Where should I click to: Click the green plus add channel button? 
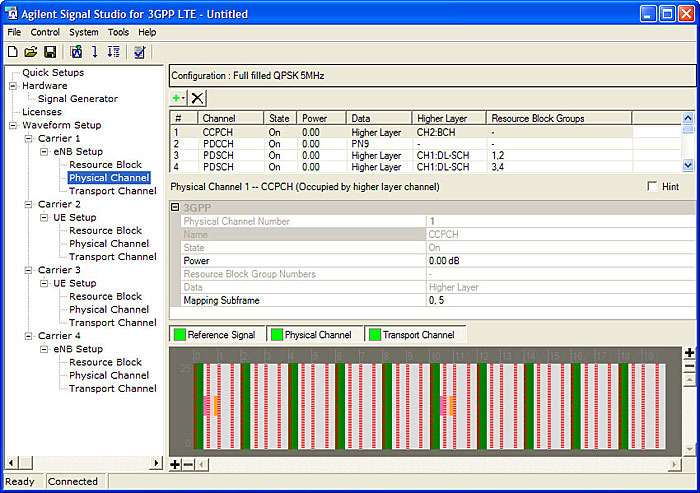point(178,97)
